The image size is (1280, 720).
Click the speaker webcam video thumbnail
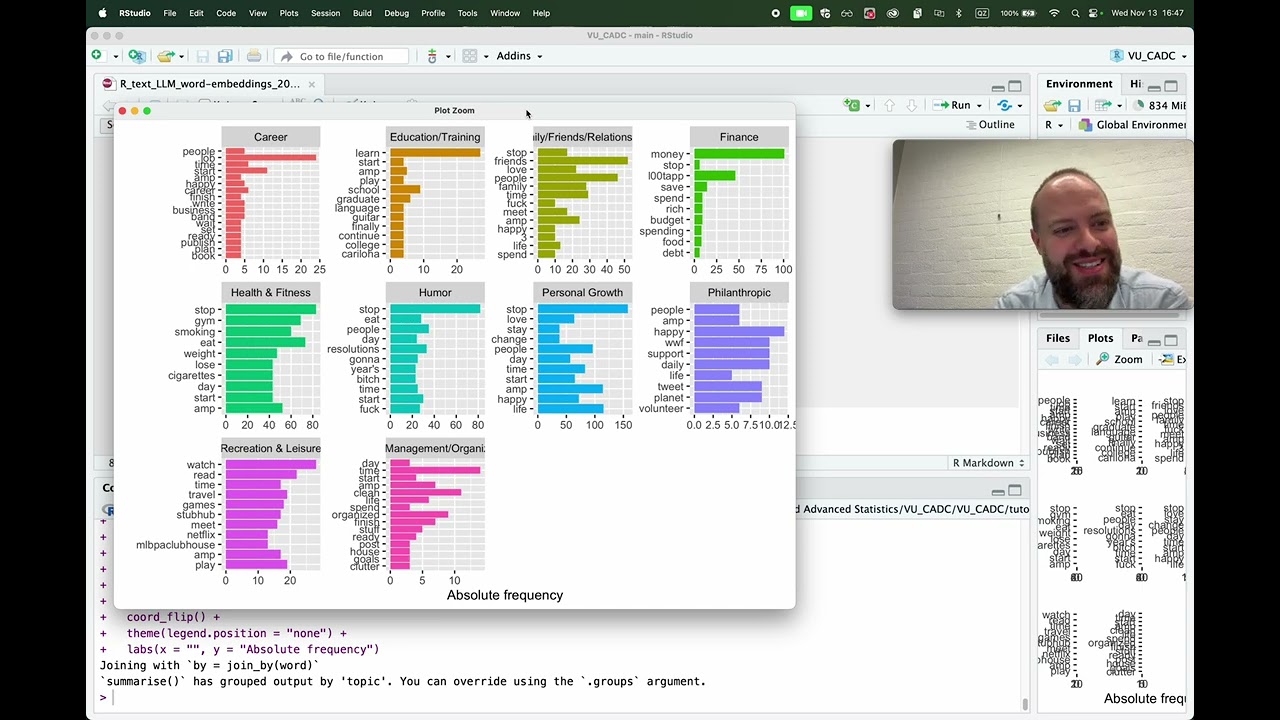tap(1042, 225)
